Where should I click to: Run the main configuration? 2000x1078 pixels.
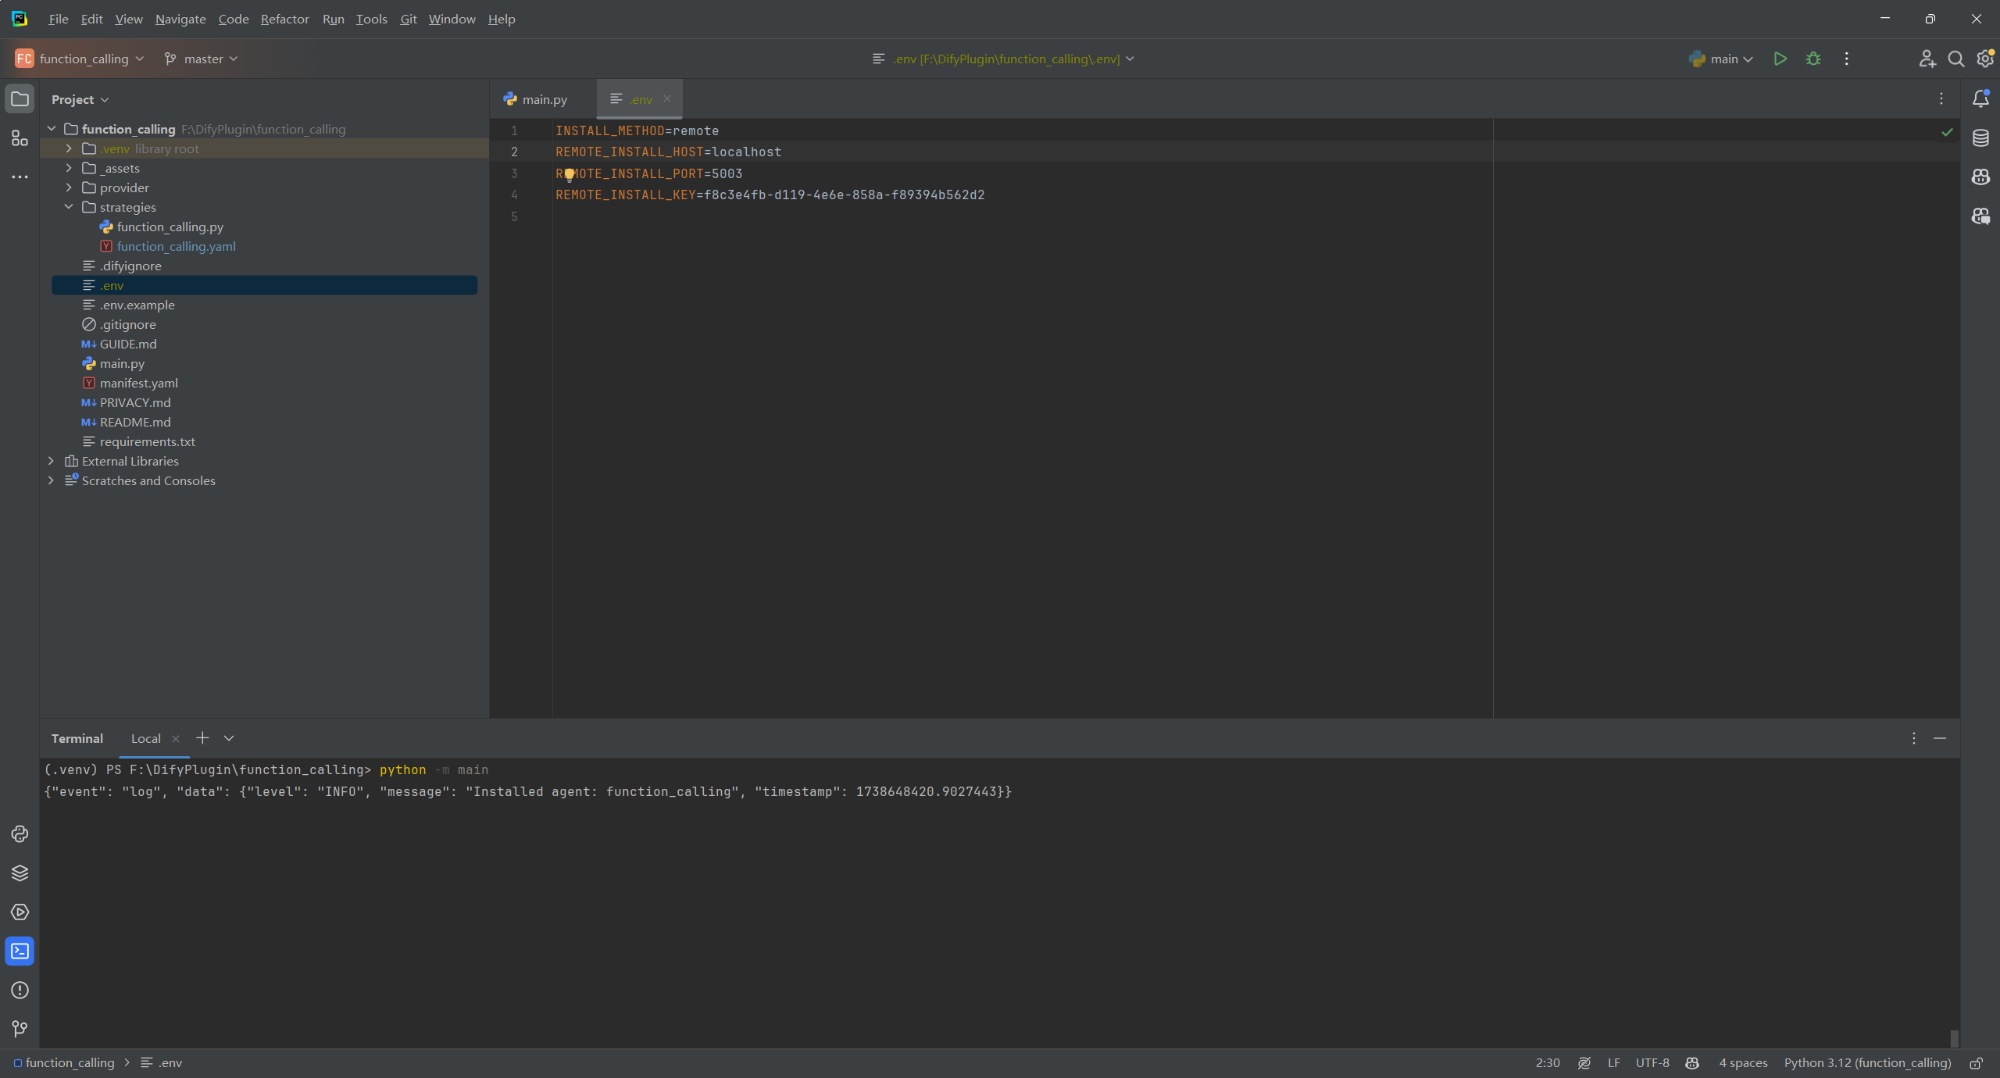click(1780, 59)
